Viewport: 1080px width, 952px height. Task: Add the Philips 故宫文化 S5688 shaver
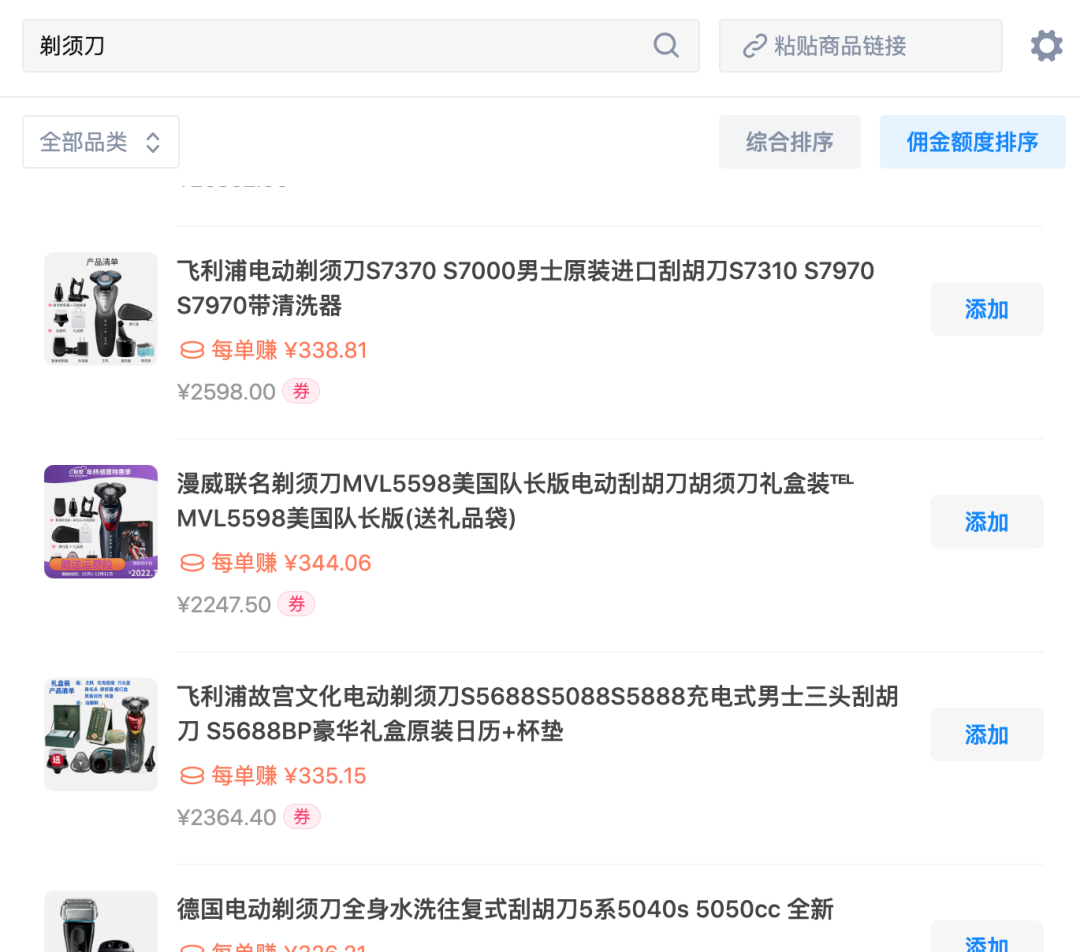[986, 735]
